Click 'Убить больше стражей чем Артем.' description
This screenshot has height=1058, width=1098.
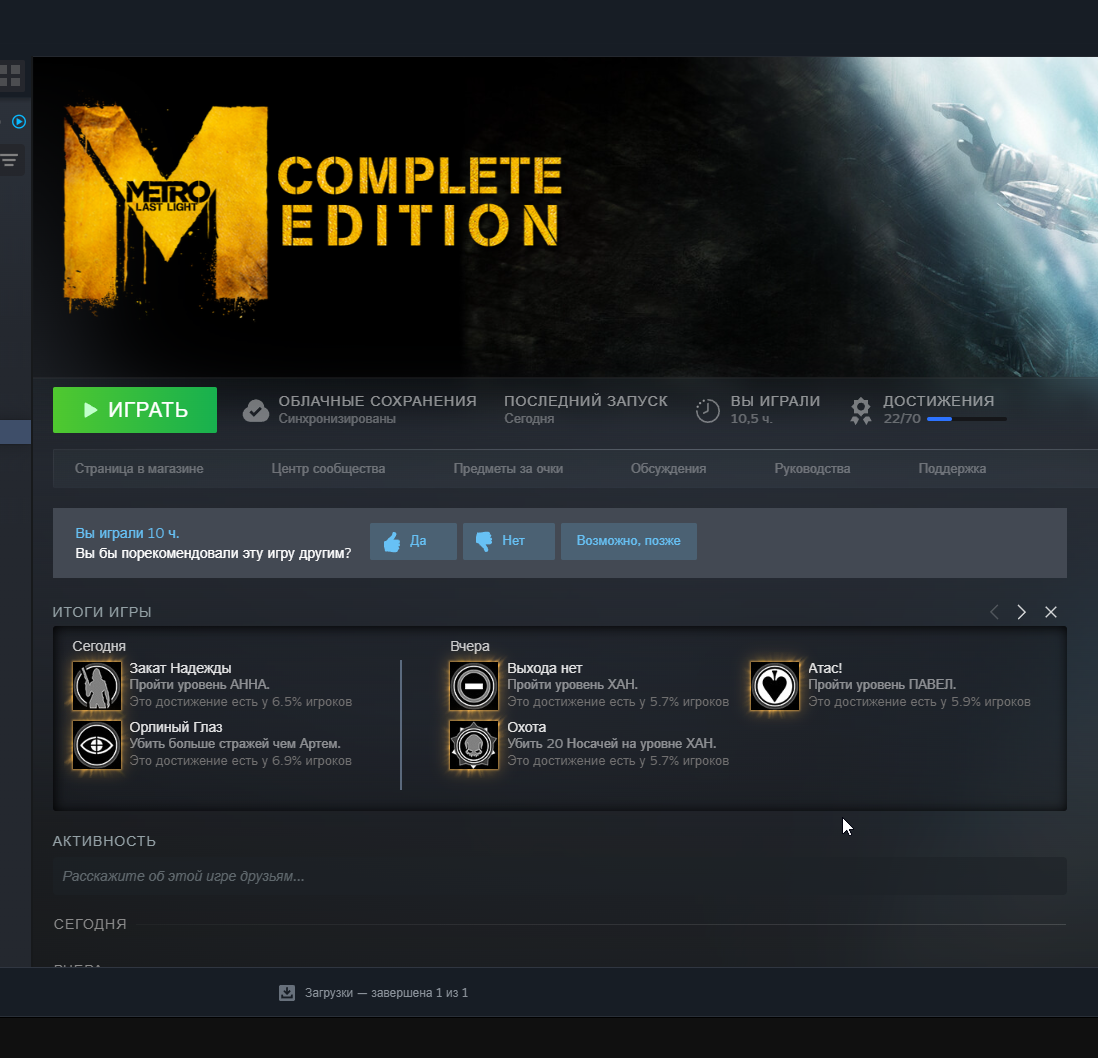pyautogui.click(x=235, y=744)
